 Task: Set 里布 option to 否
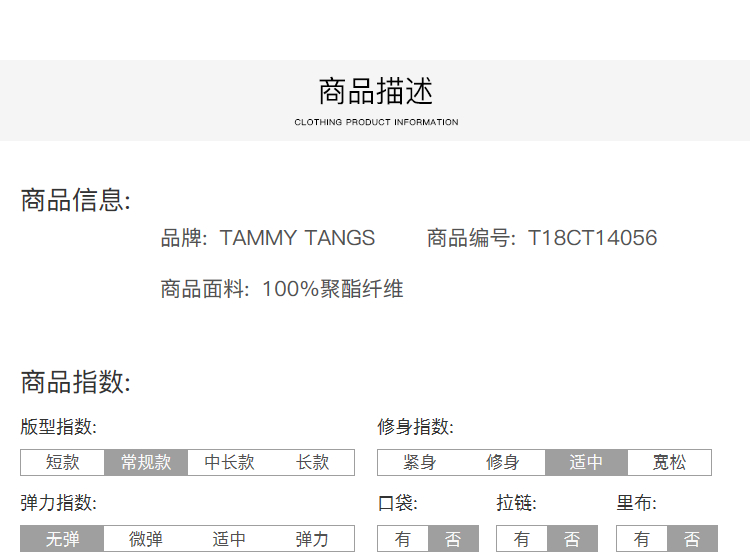(x=692, y=539)
